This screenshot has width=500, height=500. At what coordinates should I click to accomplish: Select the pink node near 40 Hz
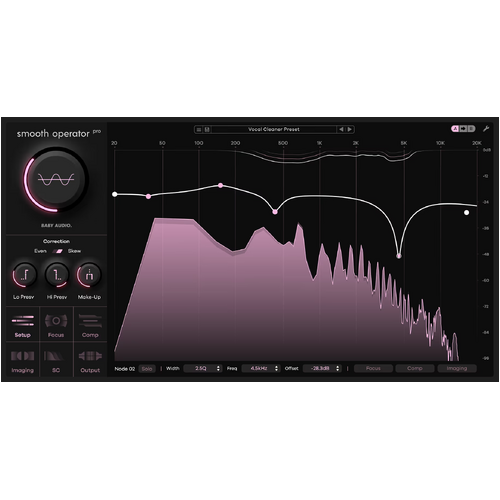pos(149,196)
